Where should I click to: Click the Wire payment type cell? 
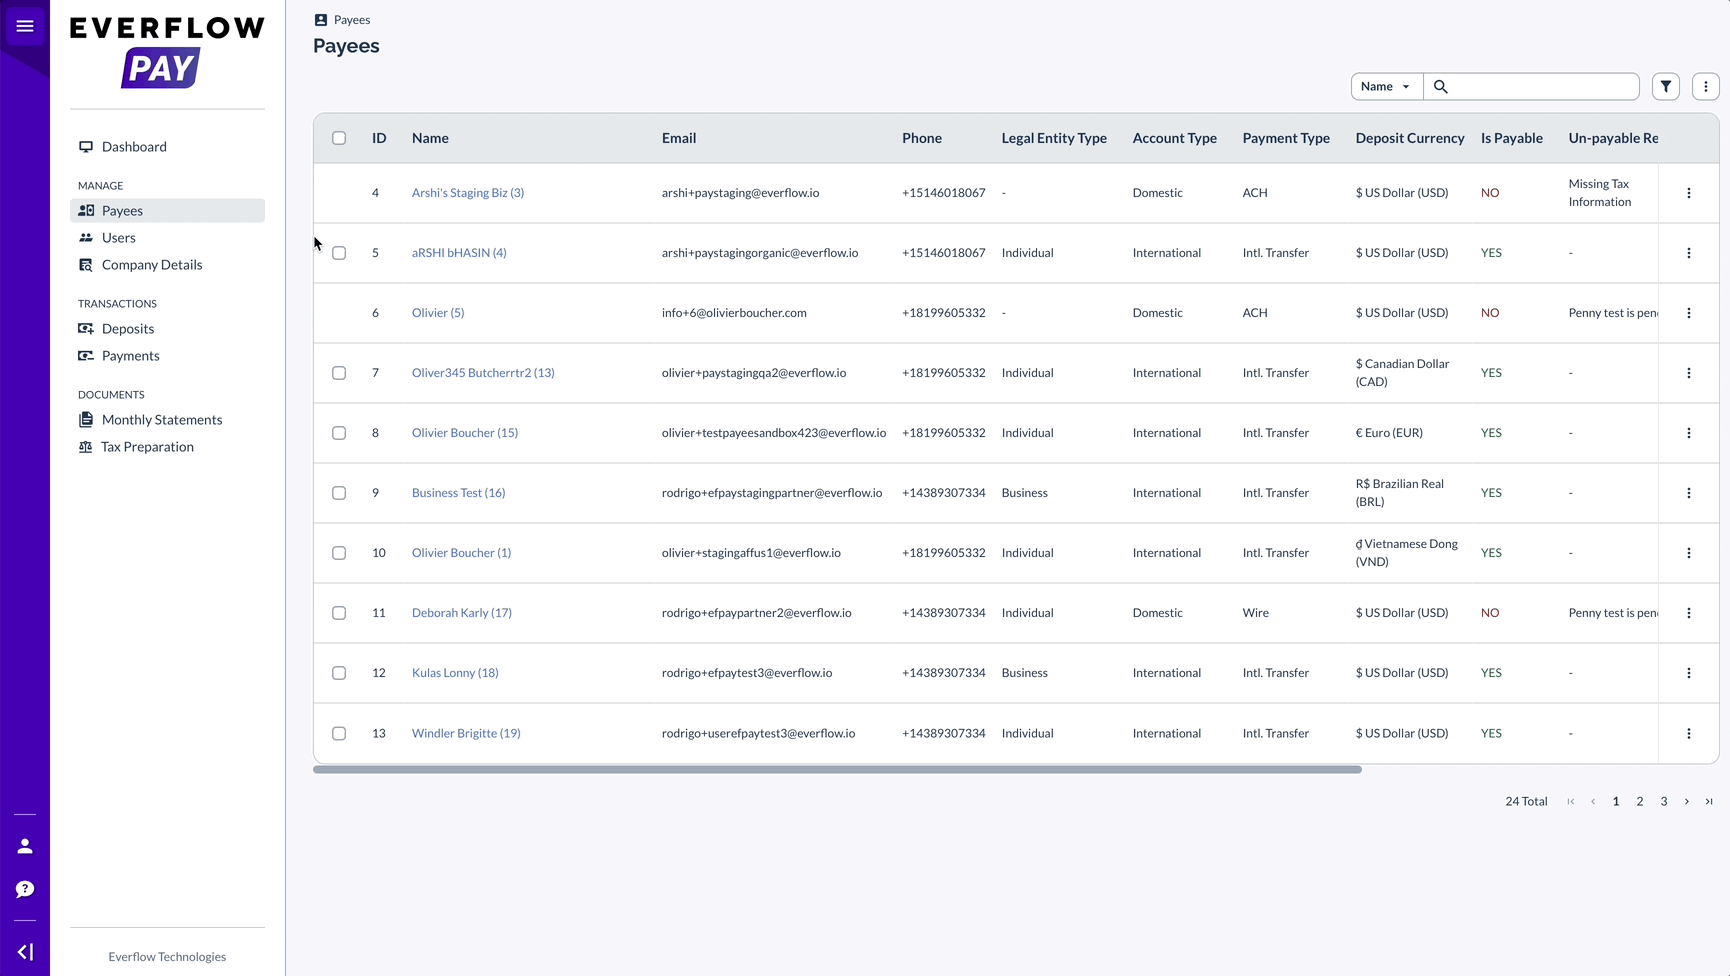(1256, 613)
